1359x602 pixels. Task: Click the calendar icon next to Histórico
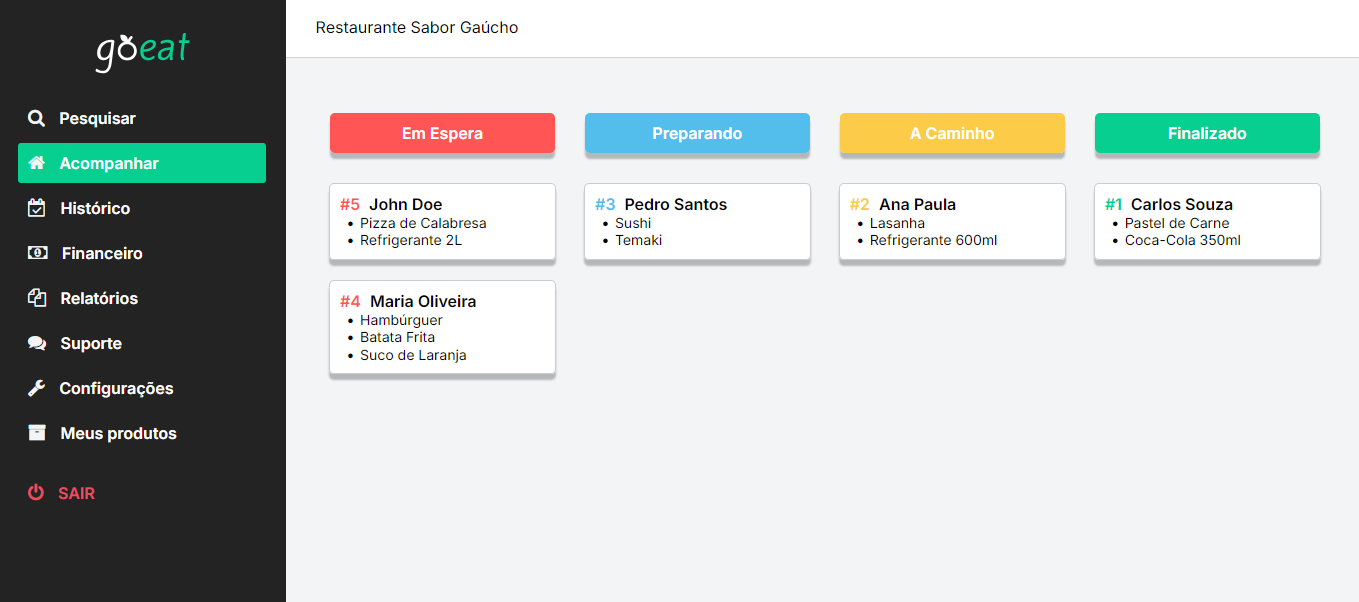click(x=36, y=208)
